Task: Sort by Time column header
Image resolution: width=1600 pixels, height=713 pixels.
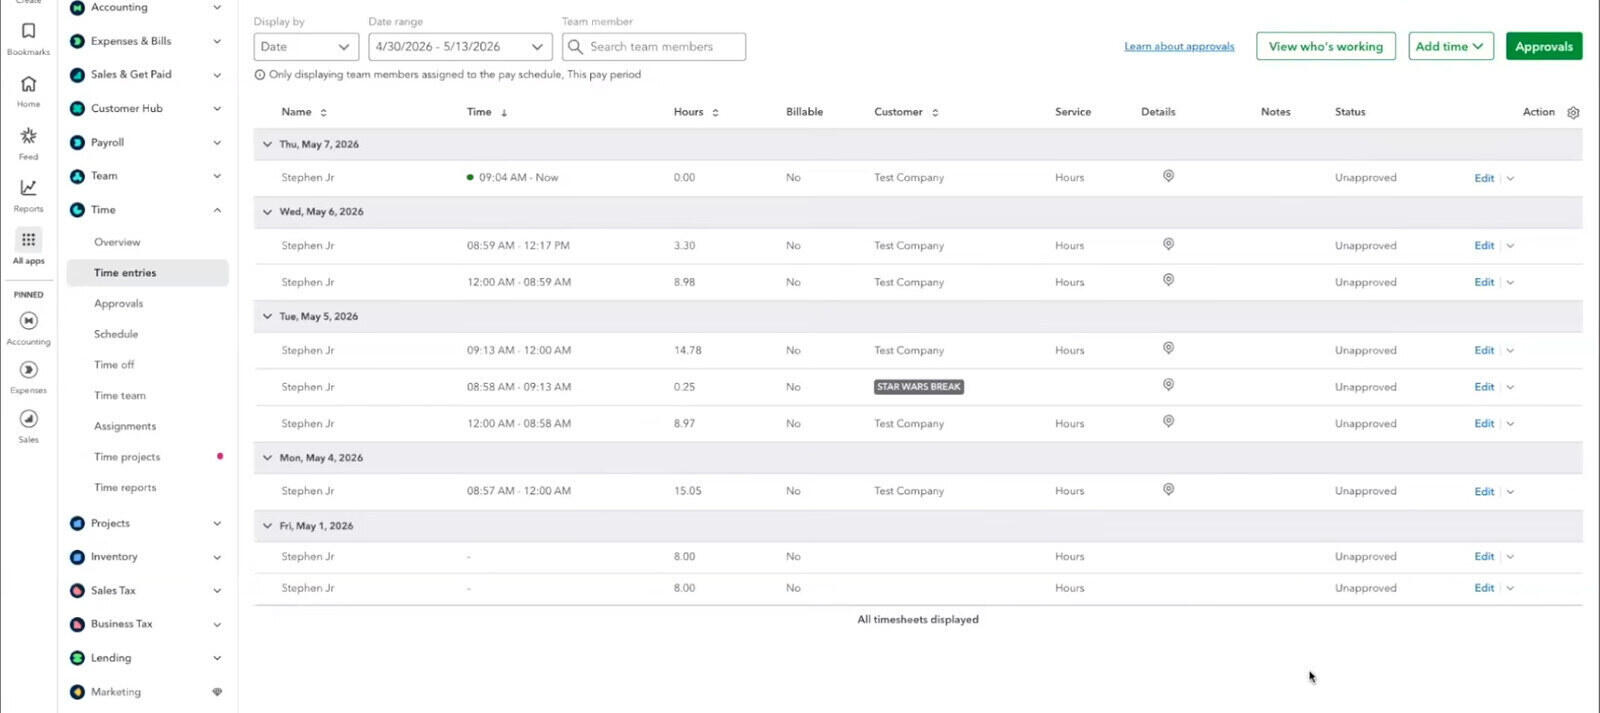Action: (487, 112)
